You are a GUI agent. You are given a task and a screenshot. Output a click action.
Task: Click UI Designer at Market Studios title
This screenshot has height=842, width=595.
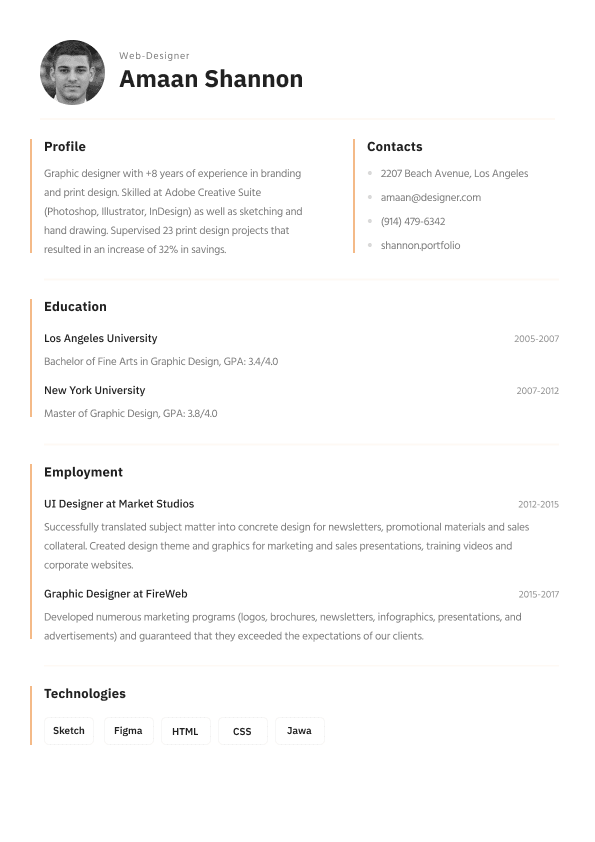[x=119, y=504]
